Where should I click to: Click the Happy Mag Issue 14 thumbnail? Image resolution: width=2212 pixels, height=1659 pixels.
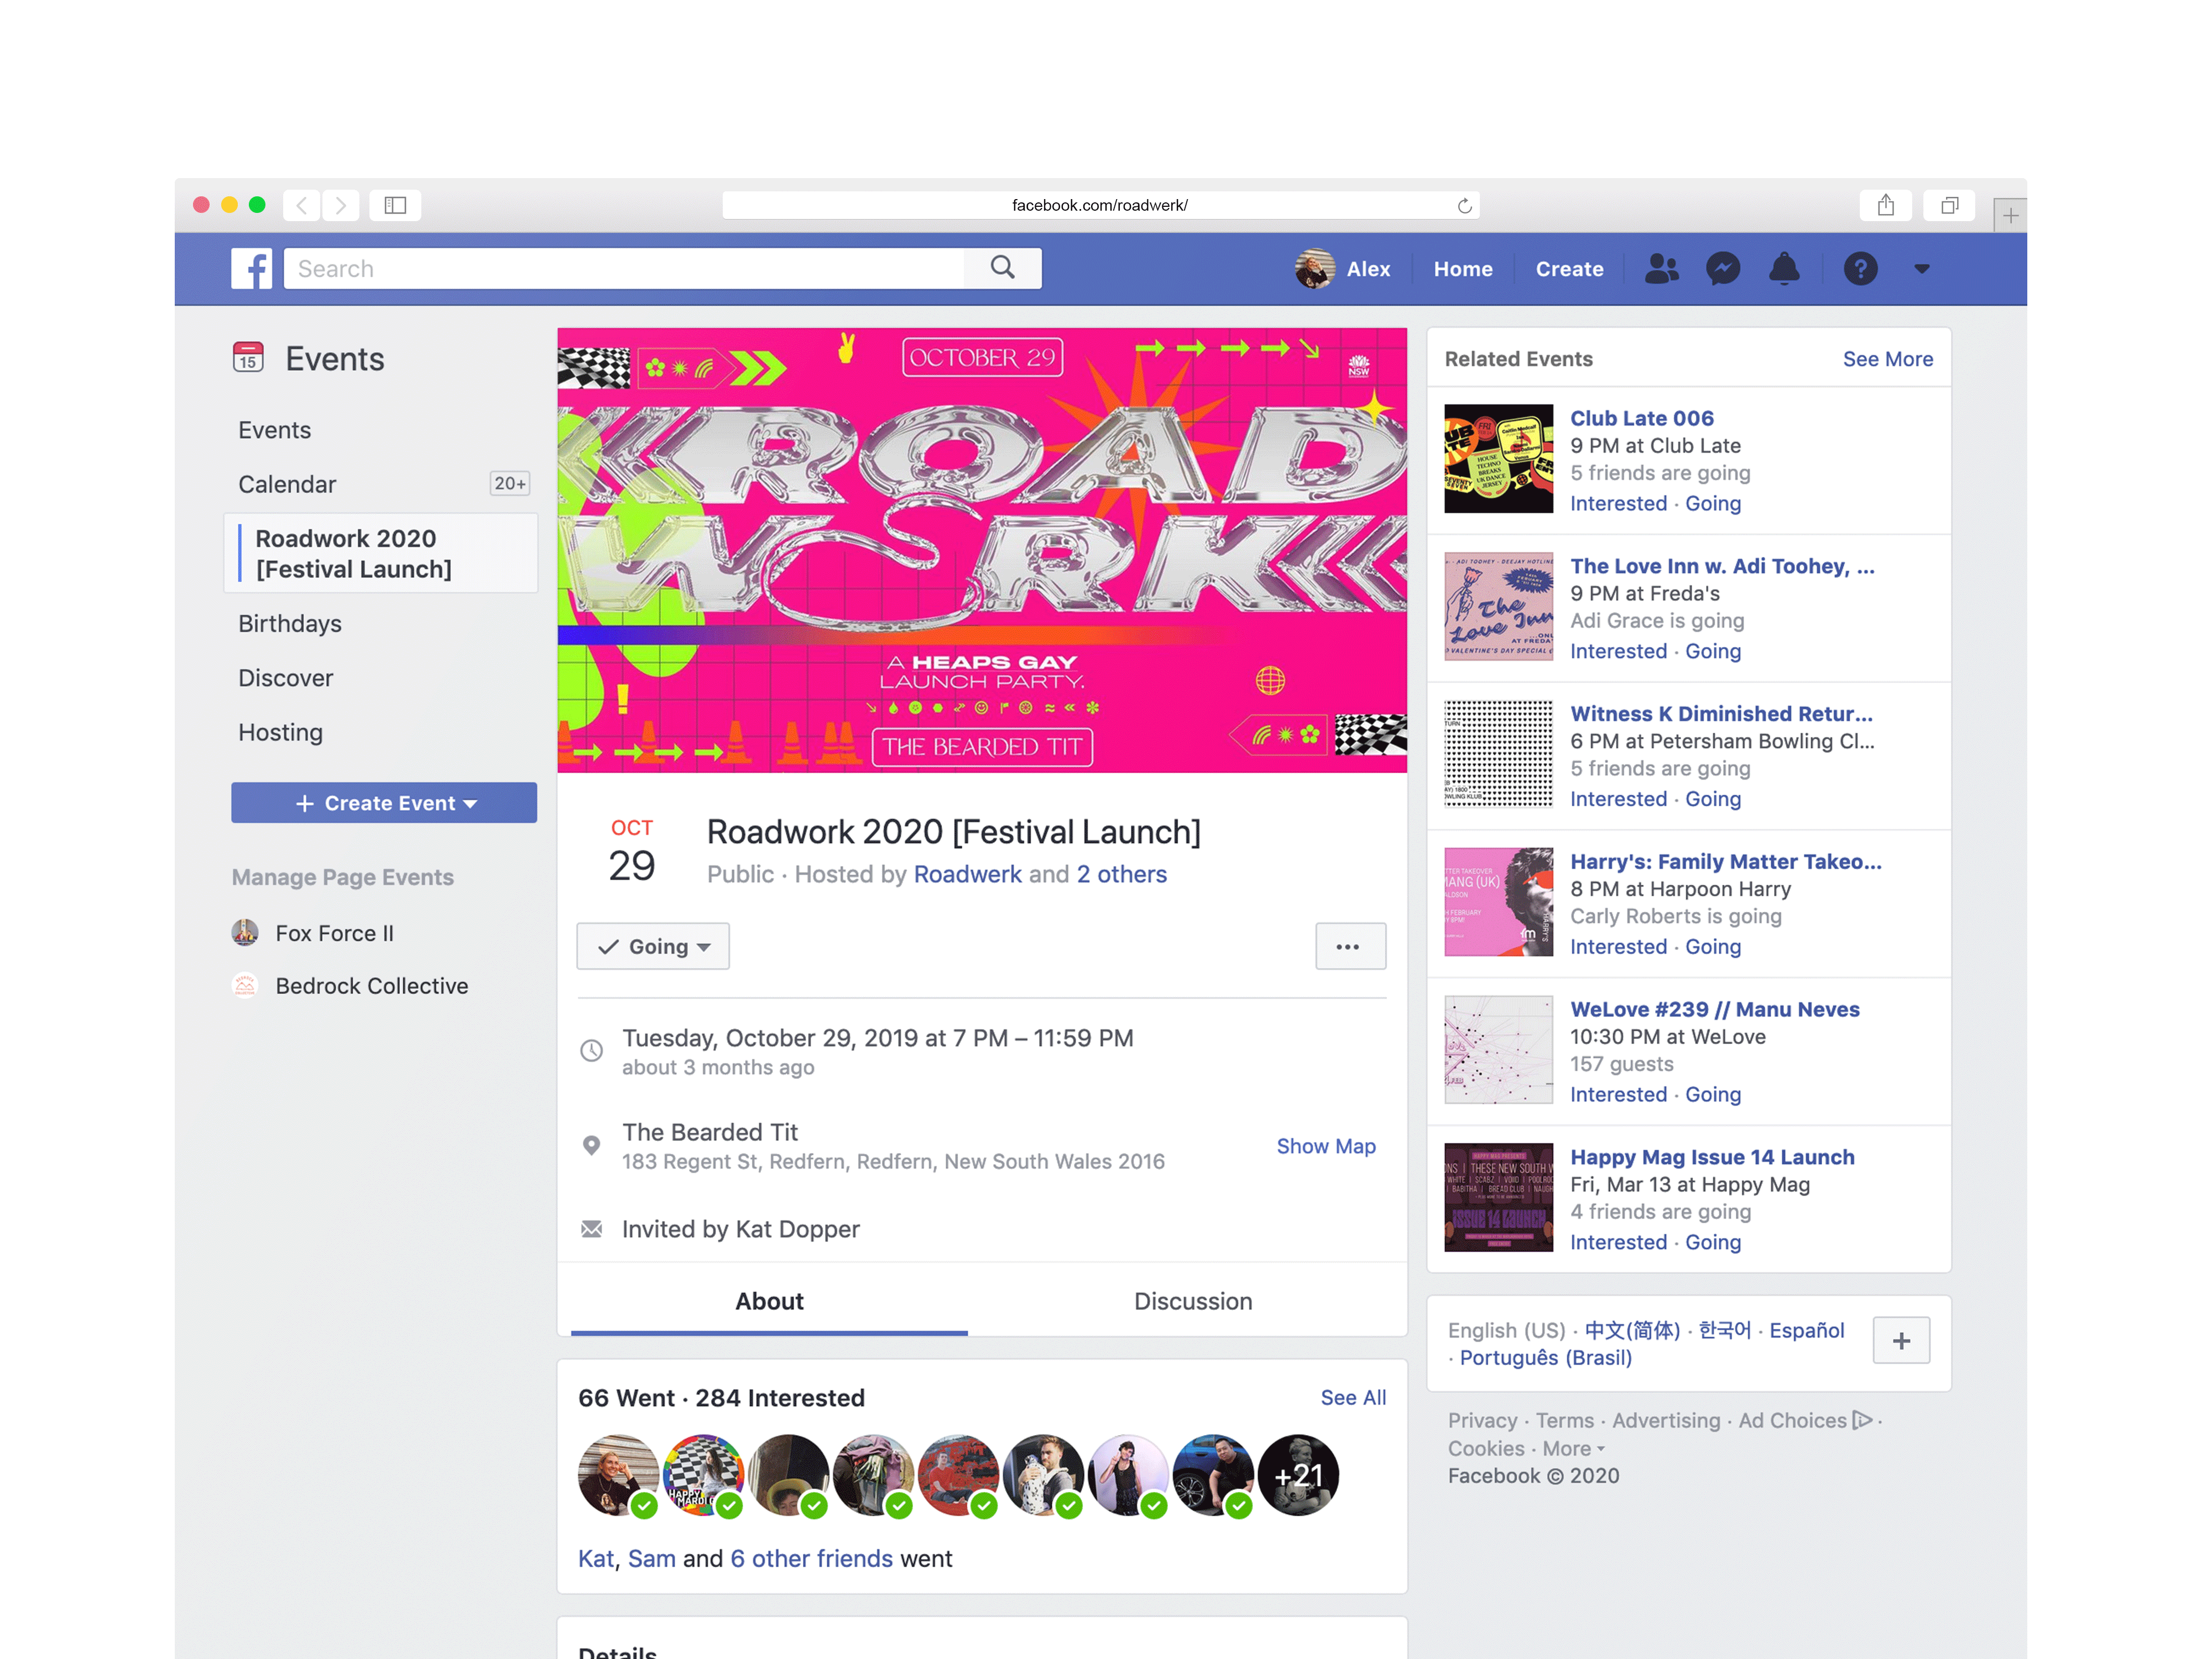[1498, 1197]
